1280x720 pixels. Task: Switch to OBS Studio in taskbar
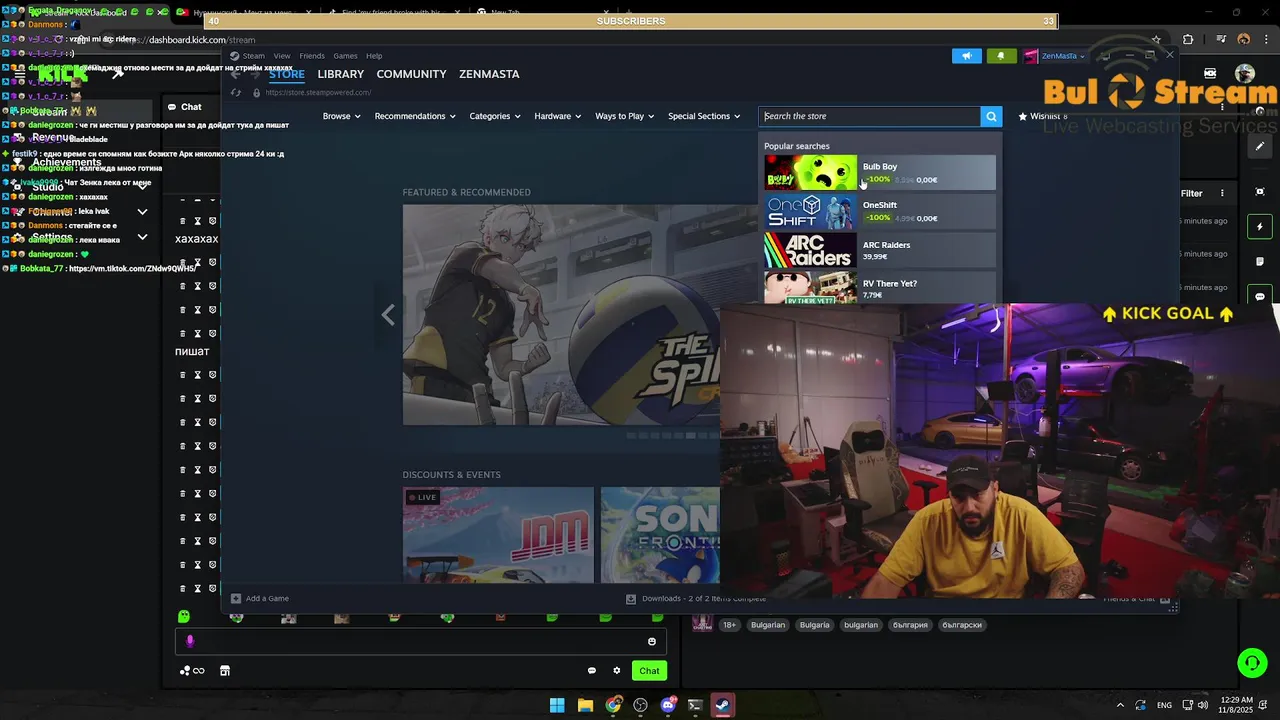point(640,705)
